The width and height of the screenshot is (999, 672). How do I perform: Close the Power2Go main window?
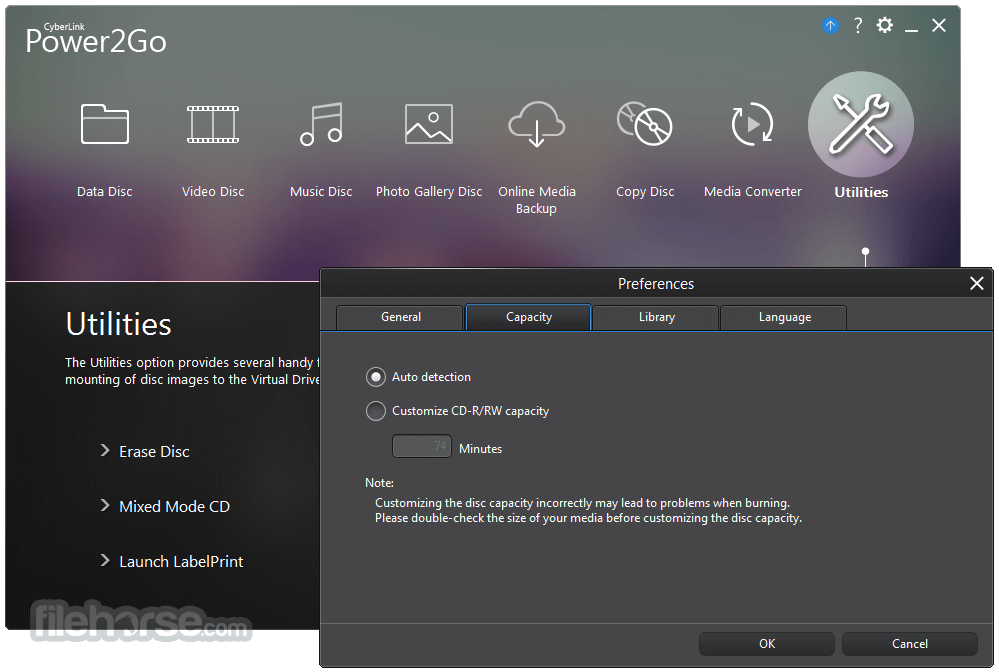(939, 25)
